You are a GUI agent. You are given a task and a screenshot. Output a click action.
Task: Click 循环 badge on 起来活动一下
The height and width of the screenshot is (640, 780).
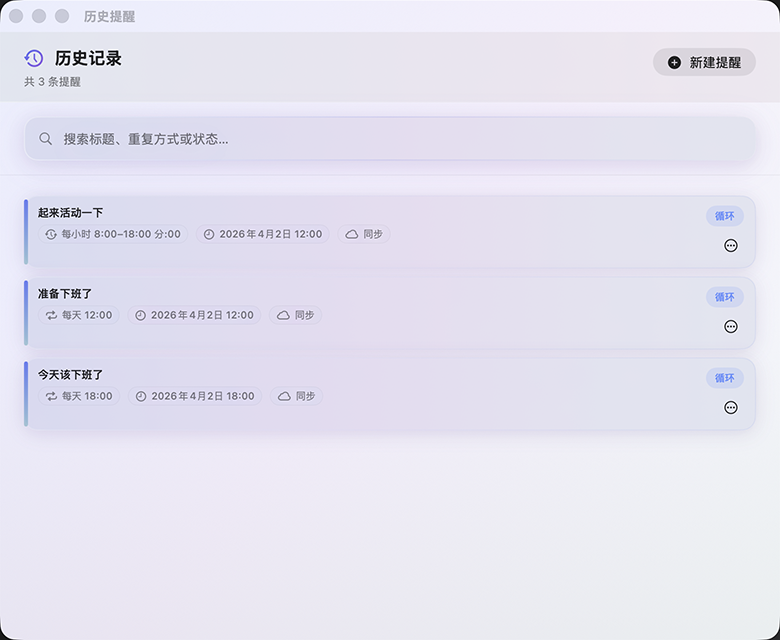pos(724,215)
